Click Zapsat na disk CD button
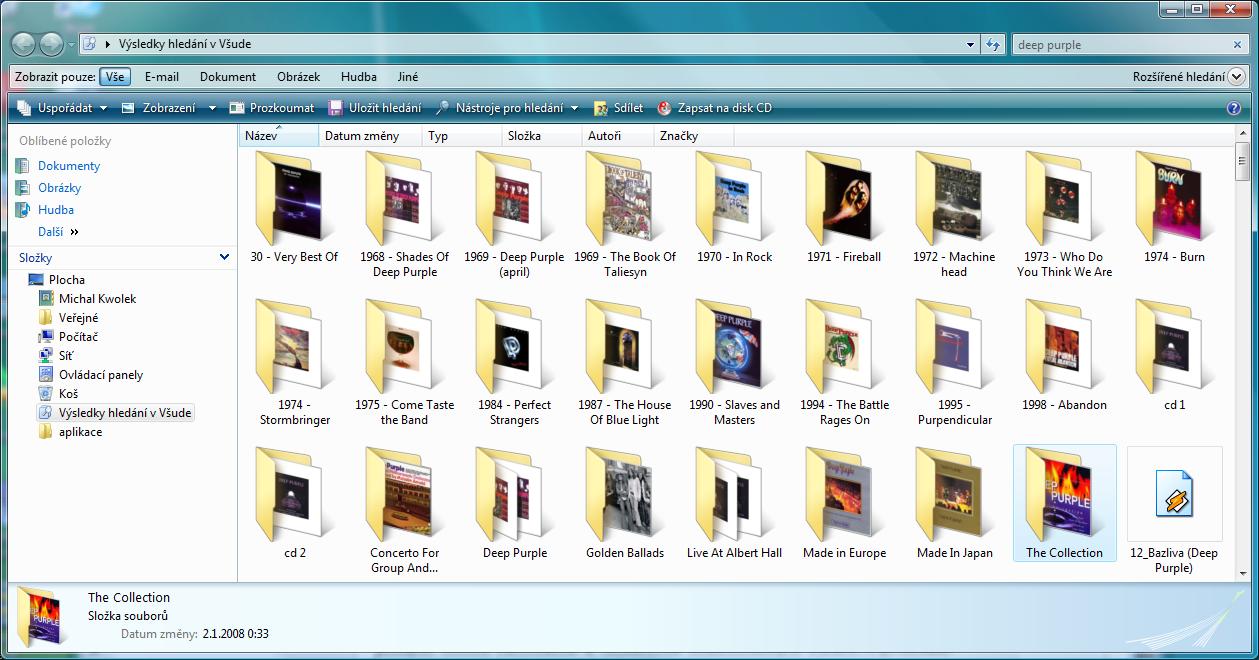 (714, 108)
